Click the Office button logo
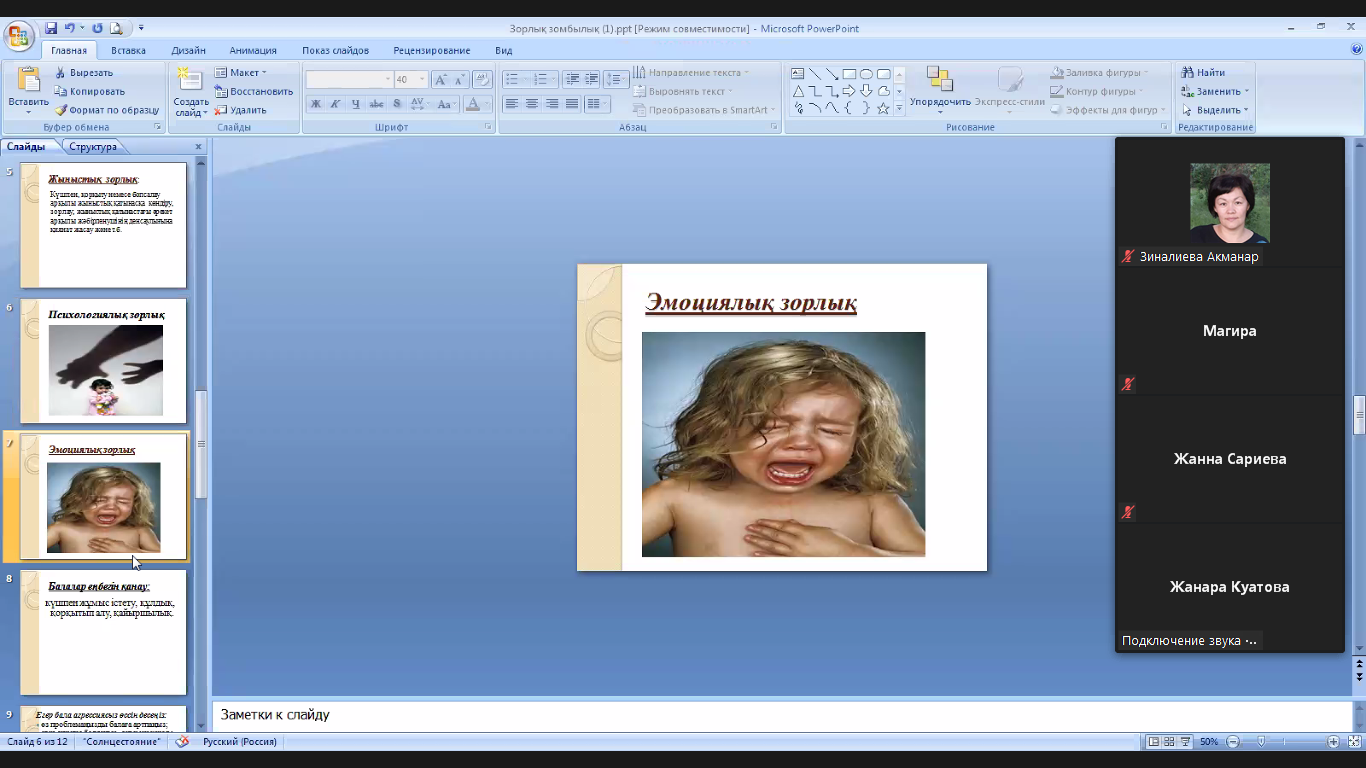Screen dimensions: 1366x768 pos(18,37)
